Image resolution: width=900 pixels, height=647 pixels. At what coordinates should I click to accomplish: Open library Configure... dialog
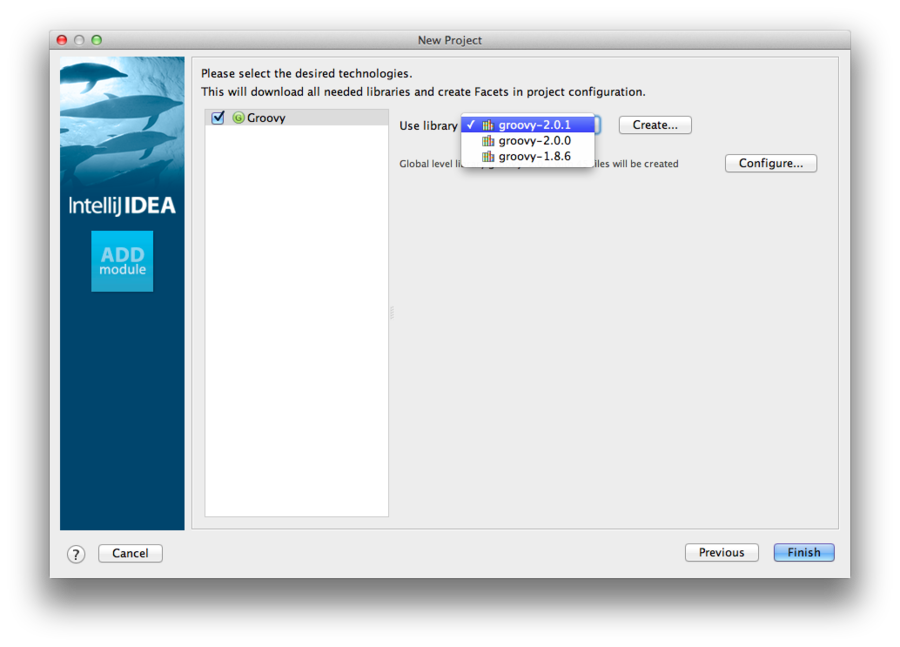pyautogui.click(x=771, y=163)
